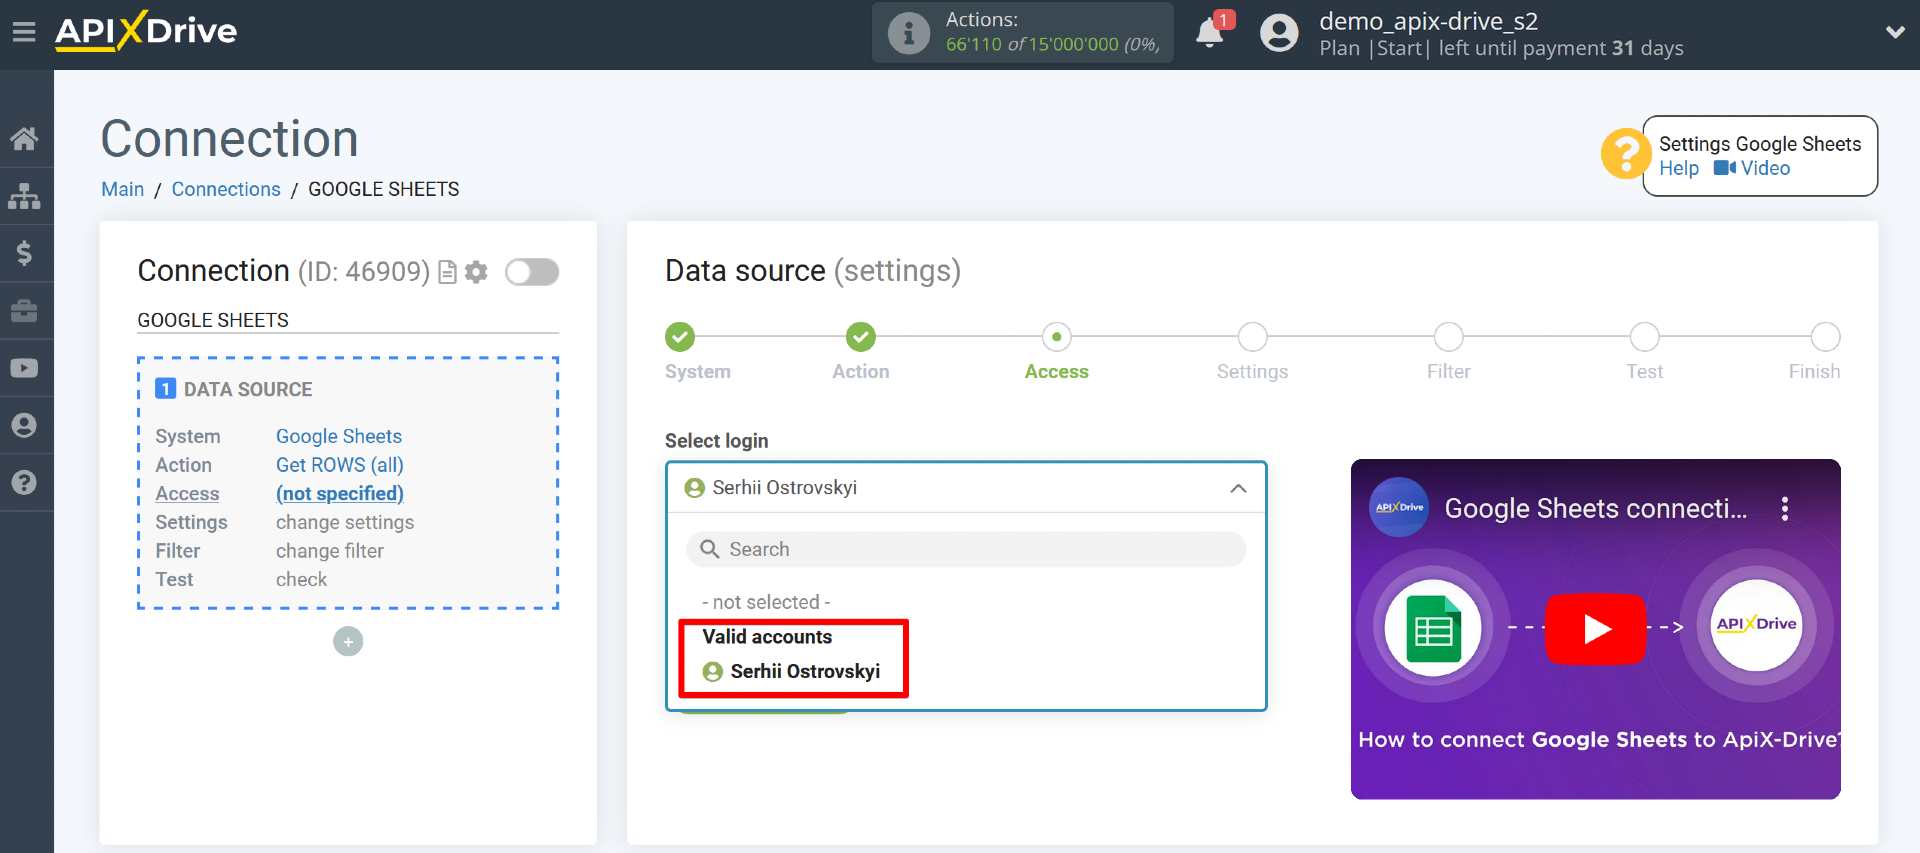1920x853 pixels.
Task: Open the briefcase sidebar icon
Action: (25, 311)
